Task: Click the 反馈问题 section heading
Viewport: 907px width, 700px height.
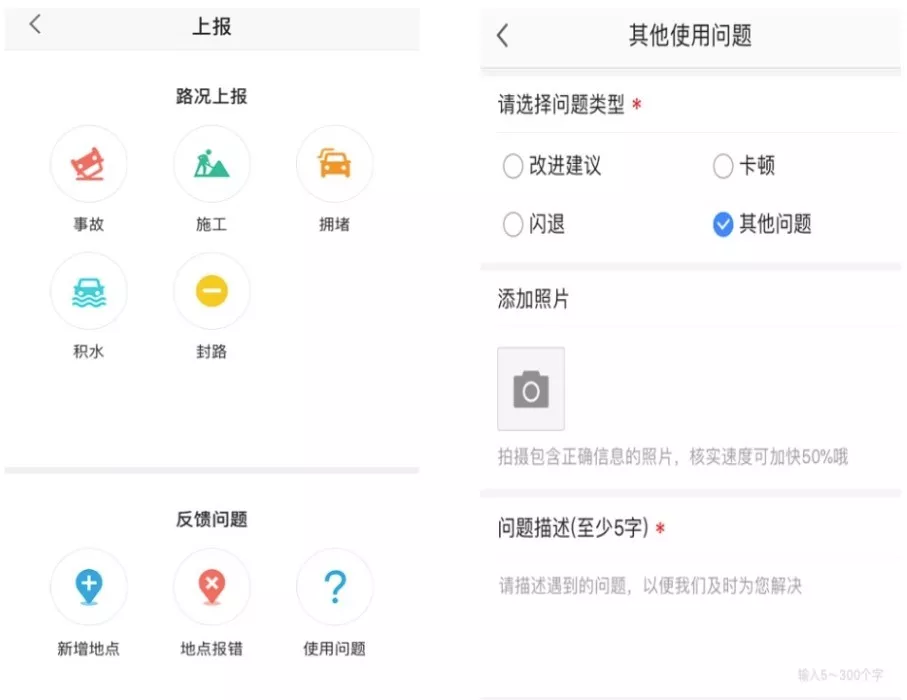Action: tap(212, 519)
